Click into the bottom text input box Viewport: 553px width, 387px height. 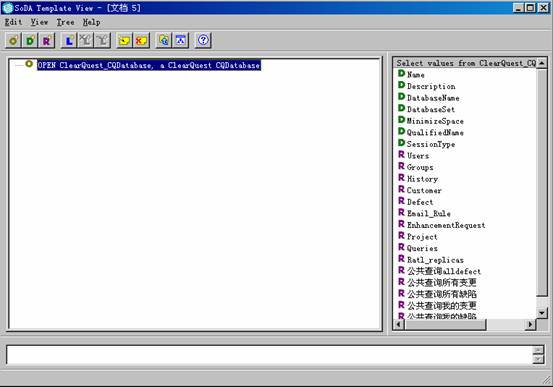point(270,355)
